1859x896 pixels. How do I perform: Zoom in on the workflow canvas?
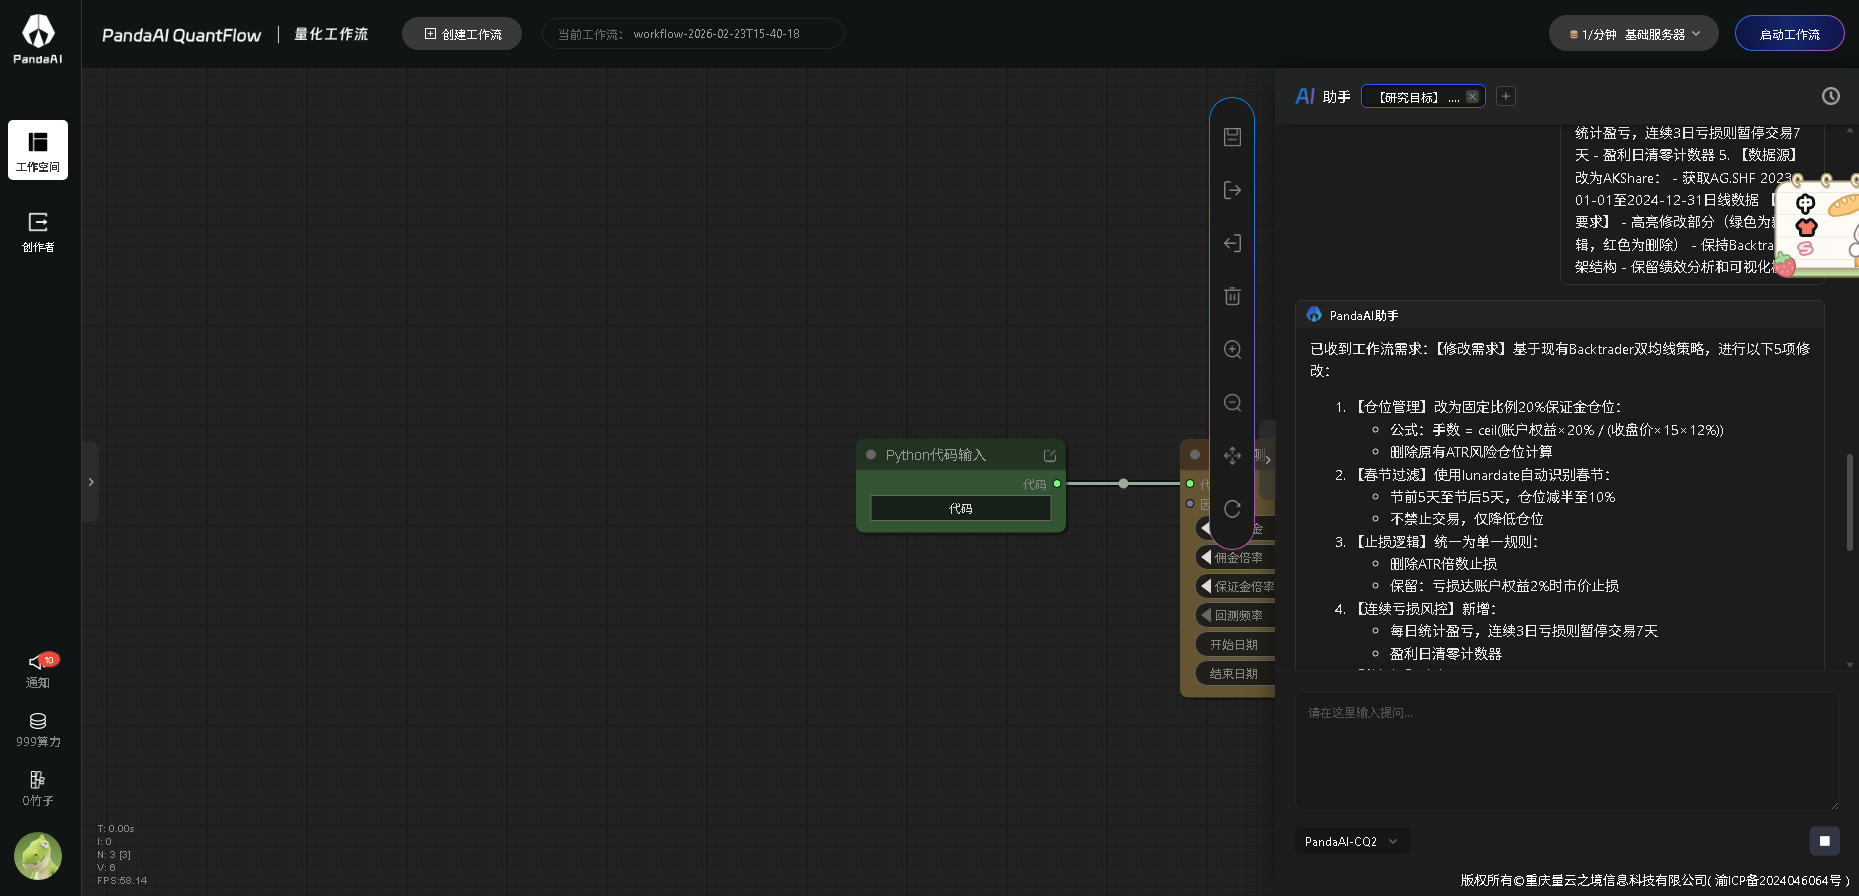[x=1232, y=349]
